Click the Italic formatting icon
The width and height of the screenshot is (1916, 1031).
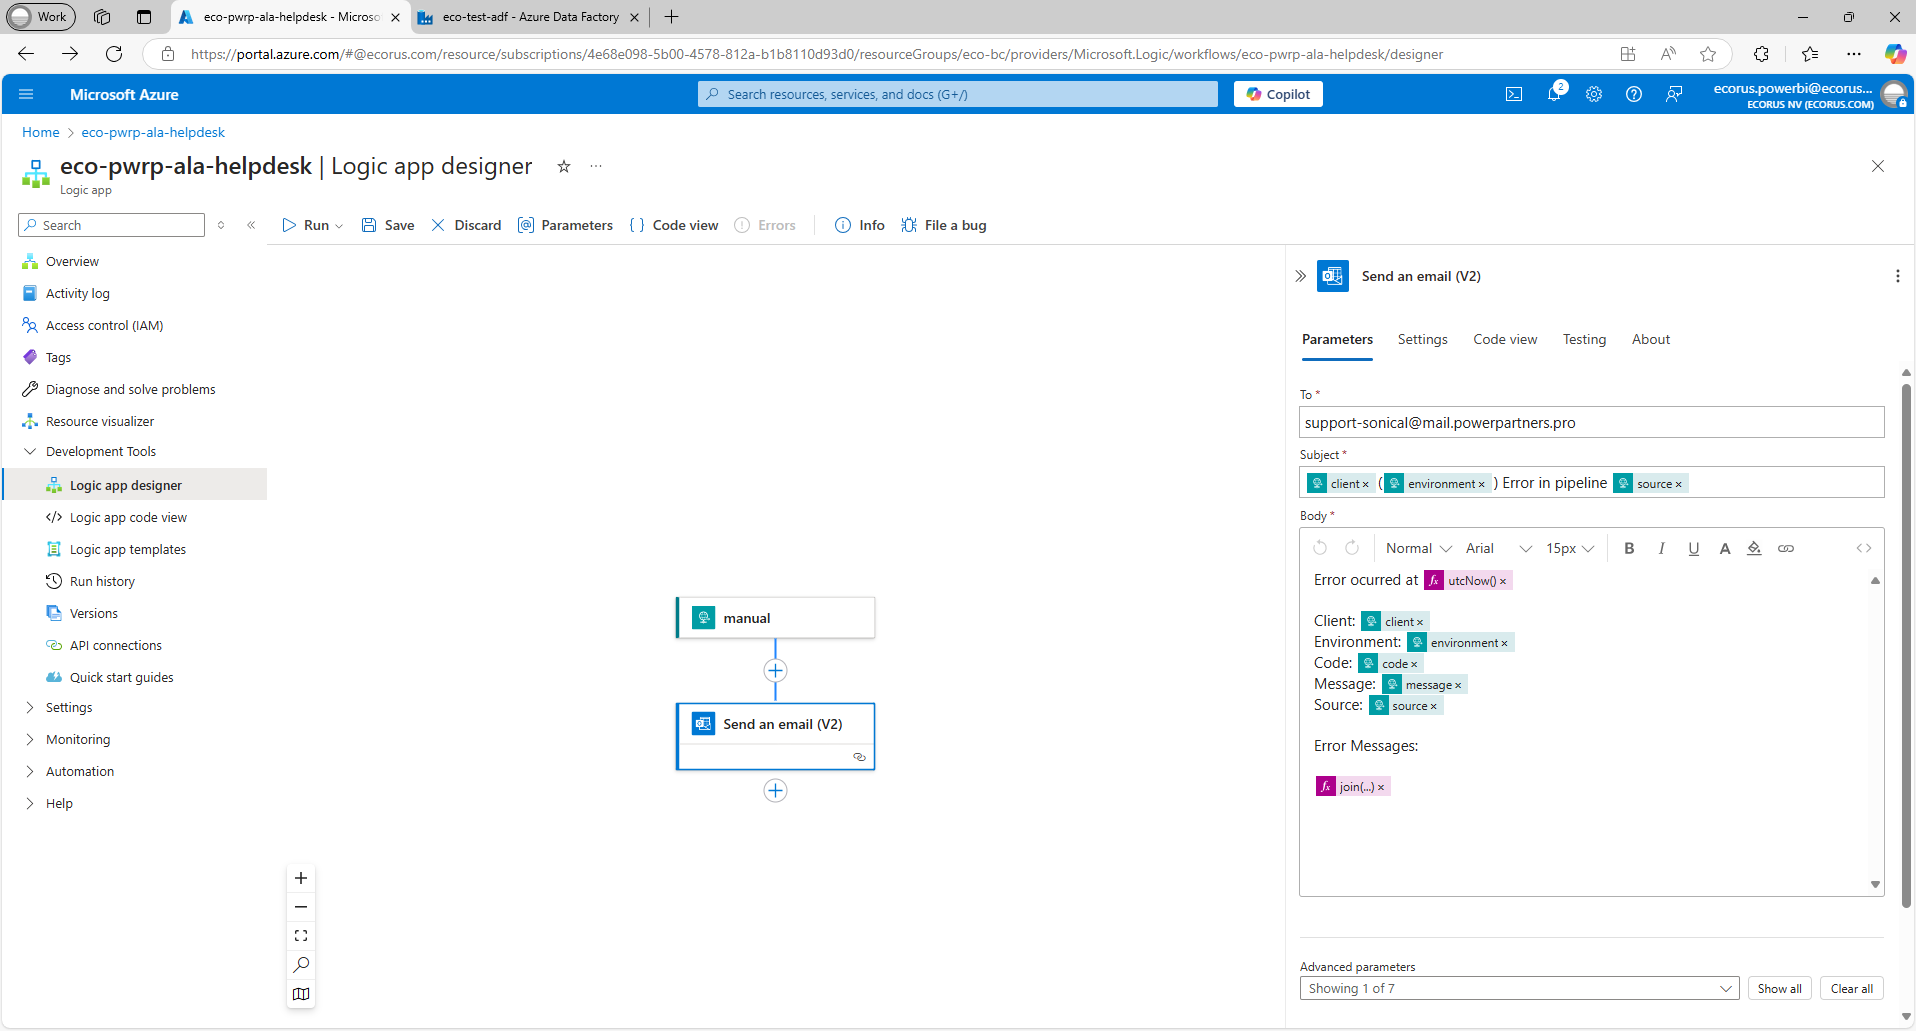point(1661,548)
